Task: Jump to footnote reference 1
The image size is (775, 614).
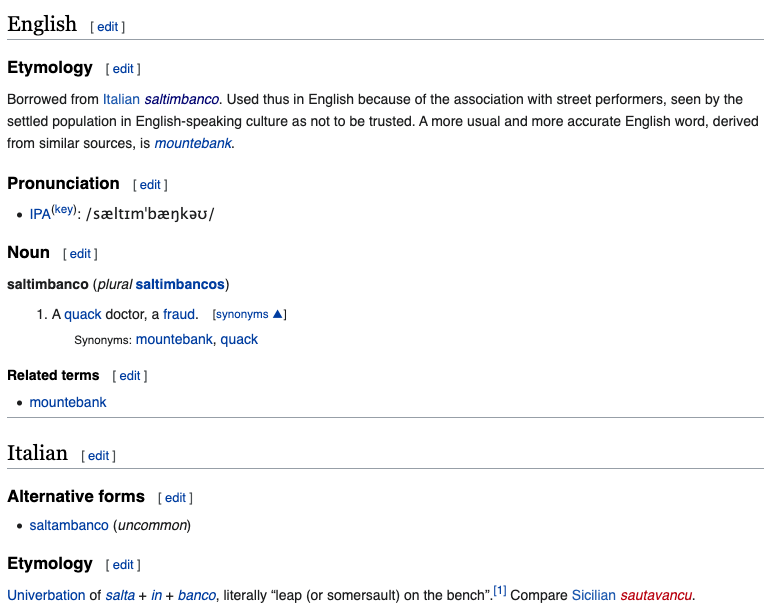Action: tap(500, 591)
